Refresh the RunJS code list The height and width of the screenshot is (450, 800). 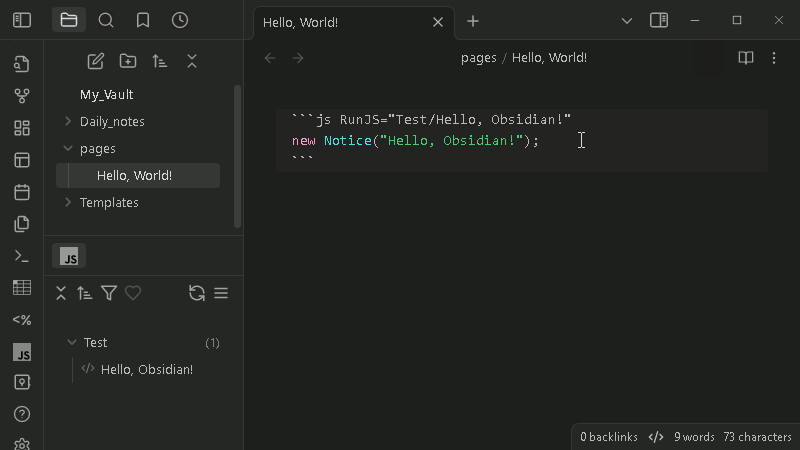(x=196, y=293)
